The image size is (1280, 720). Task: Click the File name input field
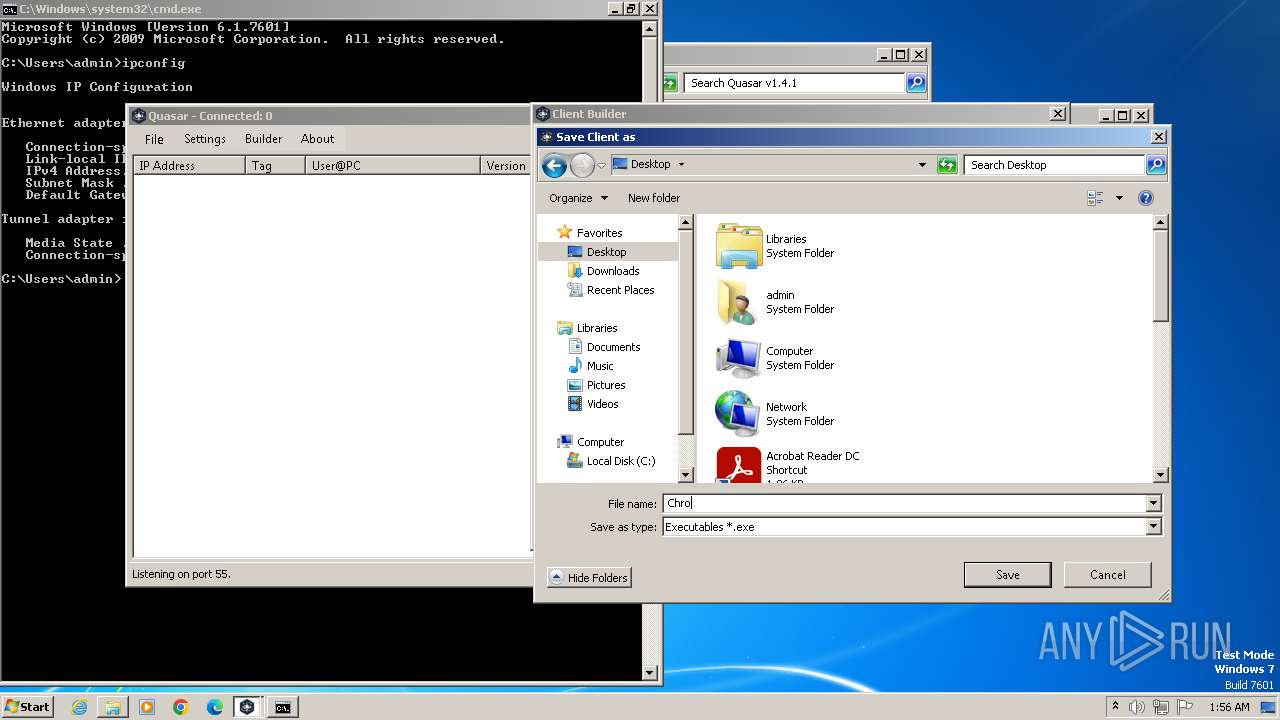pos(904,504)
